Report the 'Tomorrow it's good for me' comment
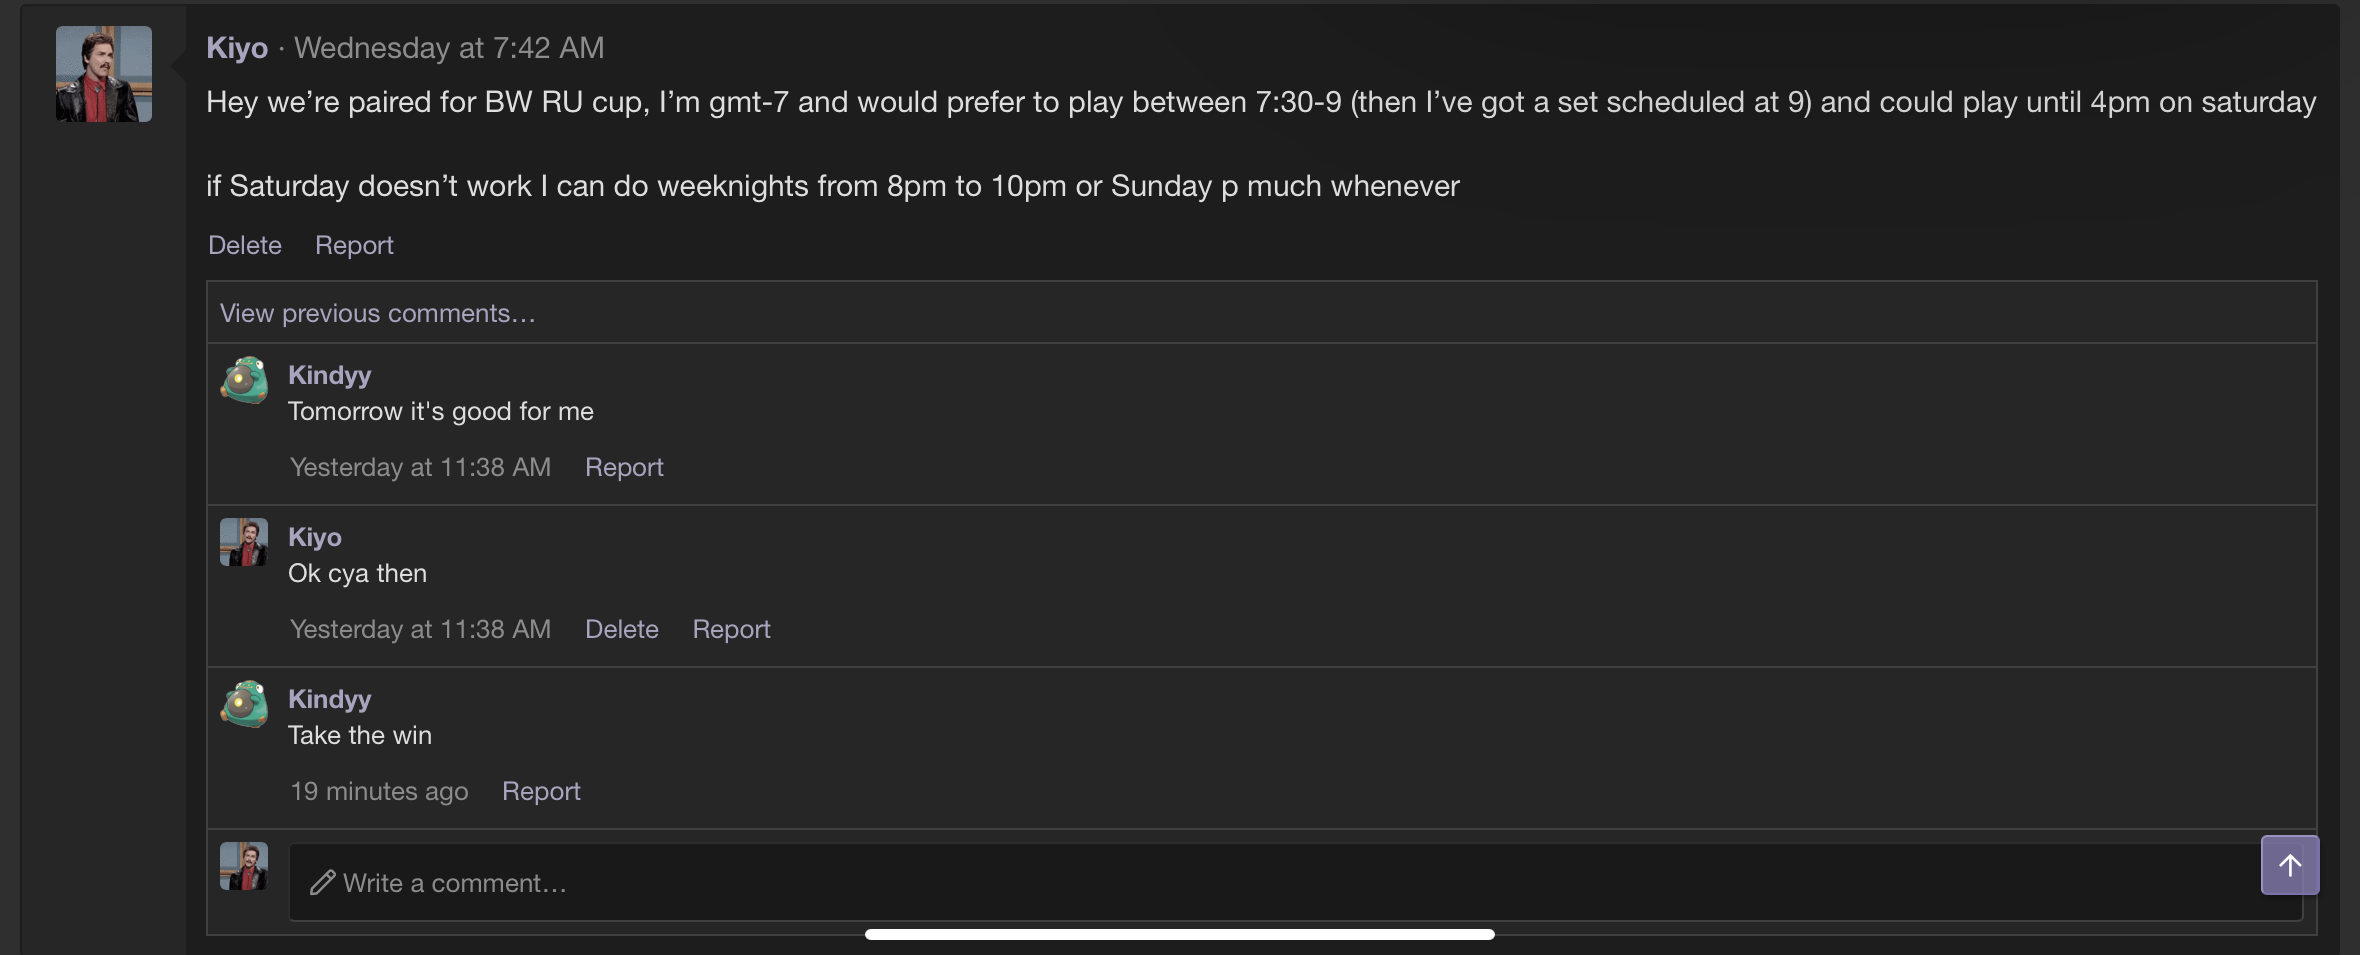The width and height of the screenshot is (2360, 955). point(624,468)
